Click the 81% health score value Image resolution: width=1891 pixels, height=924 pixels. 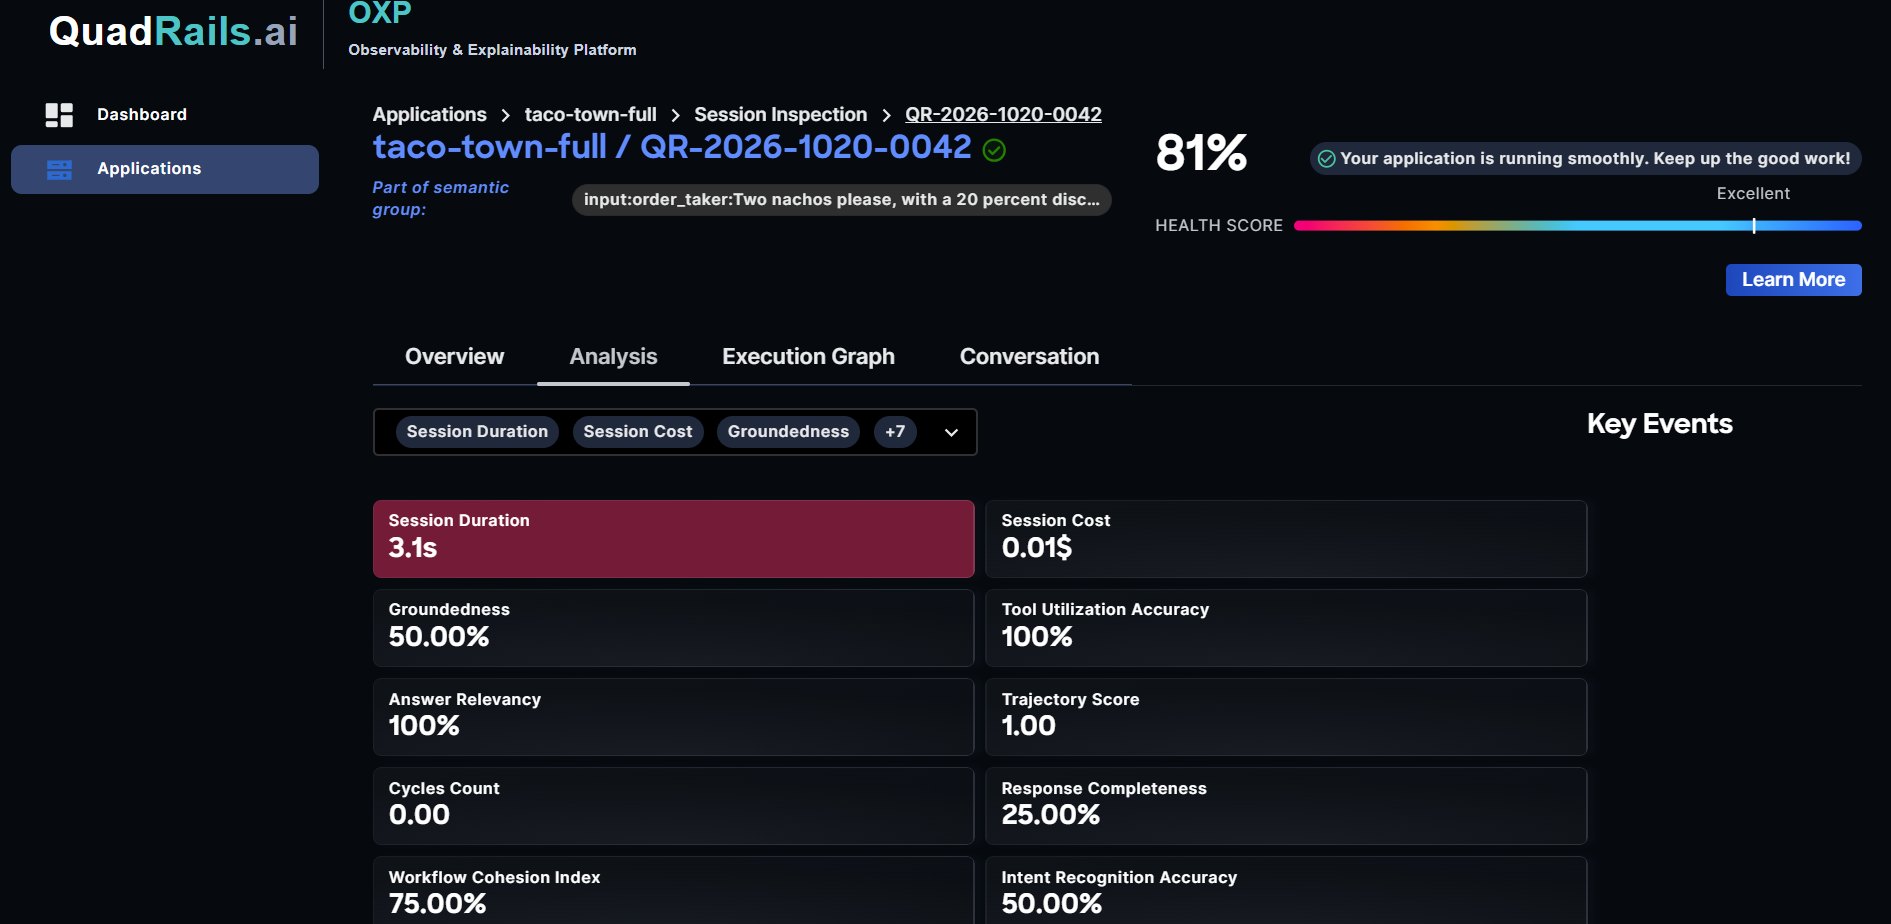(x=1201, y=153)
